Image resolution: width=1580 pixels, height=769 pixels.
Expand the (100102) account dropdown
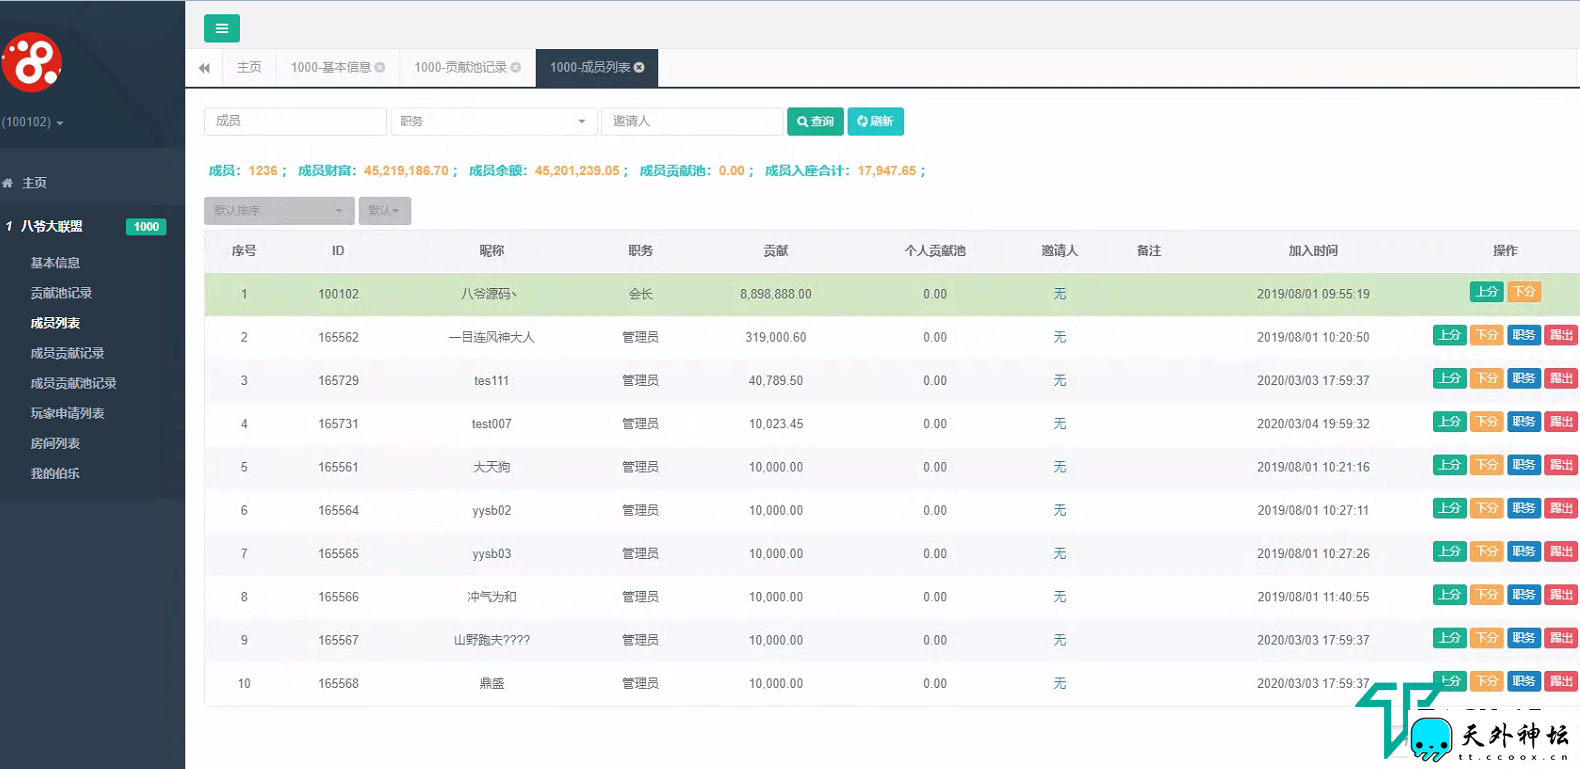pyautogui.click(x=32, y=122)
